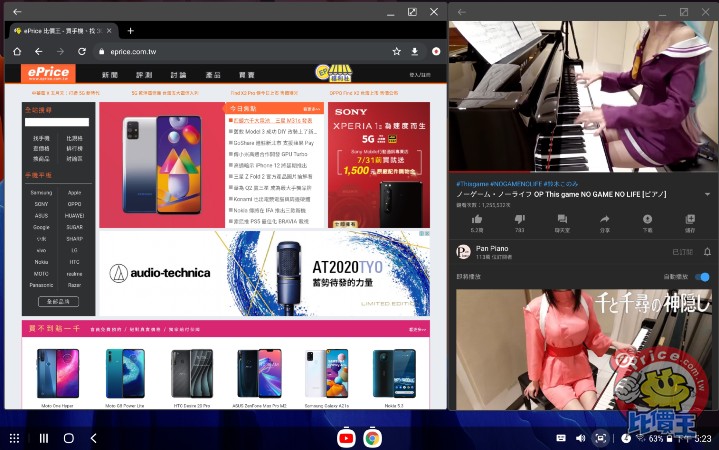
Task: Close the ePrice tab
Action: (x=109, y=31)
